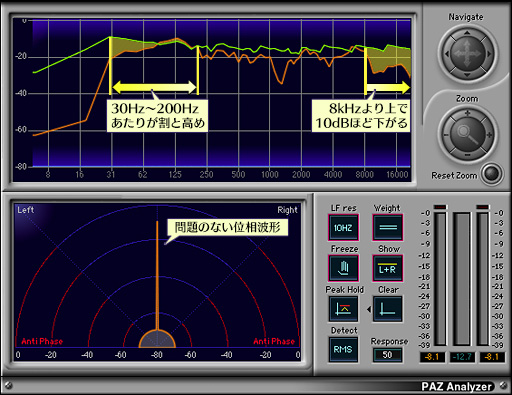
Task: Click the Zoom plus at top
Action: pos(467,113)
